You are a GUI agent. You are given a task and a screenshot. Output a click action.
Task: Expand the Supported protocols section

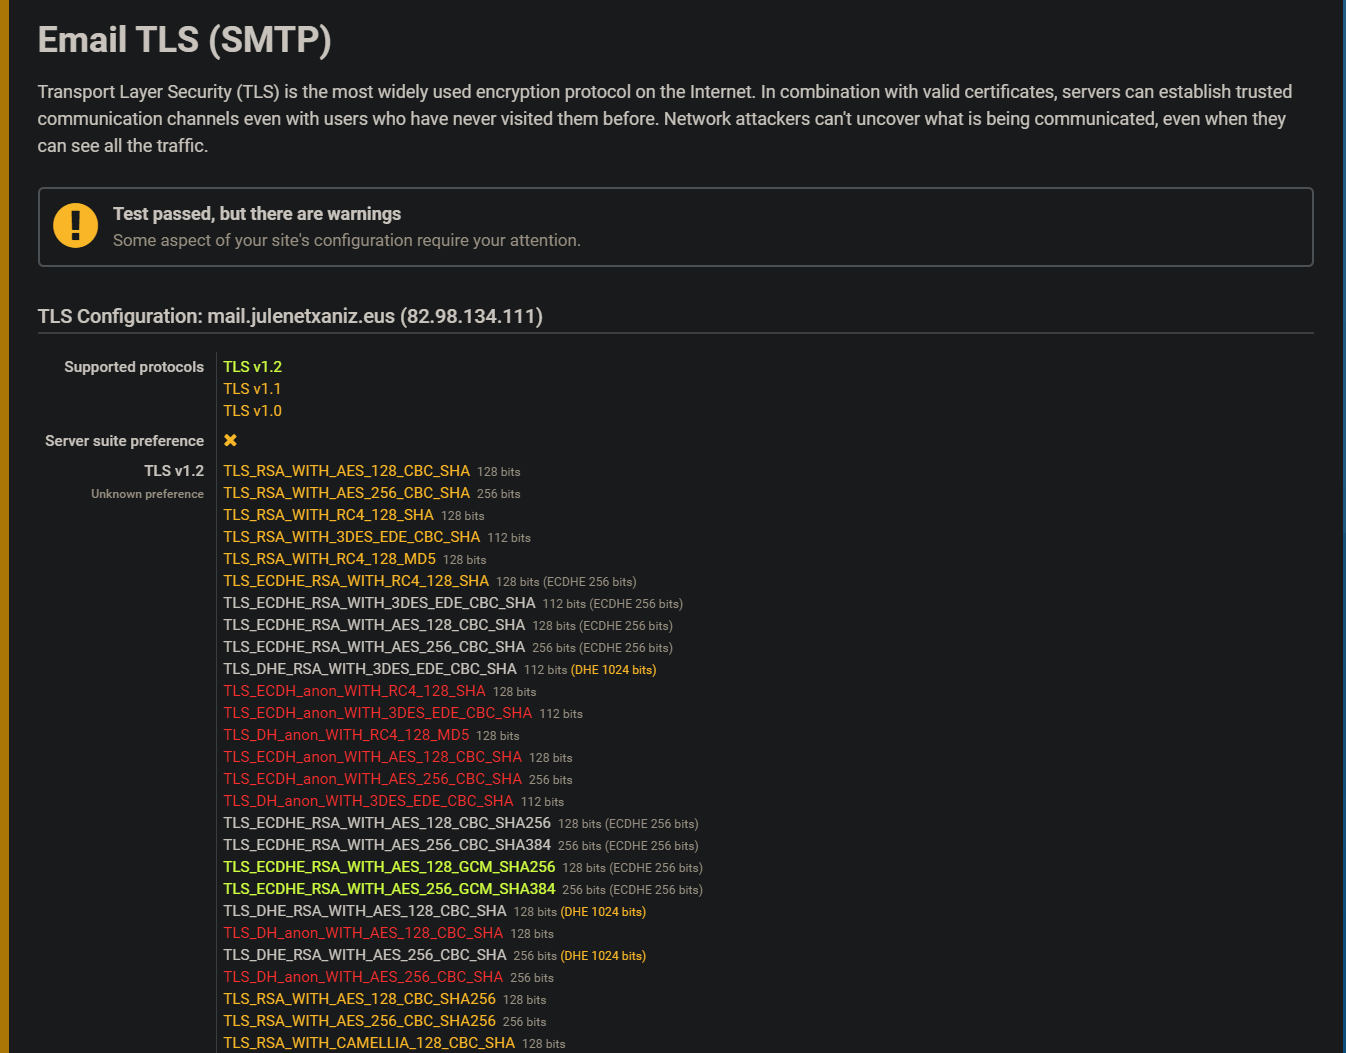point(133,366)
